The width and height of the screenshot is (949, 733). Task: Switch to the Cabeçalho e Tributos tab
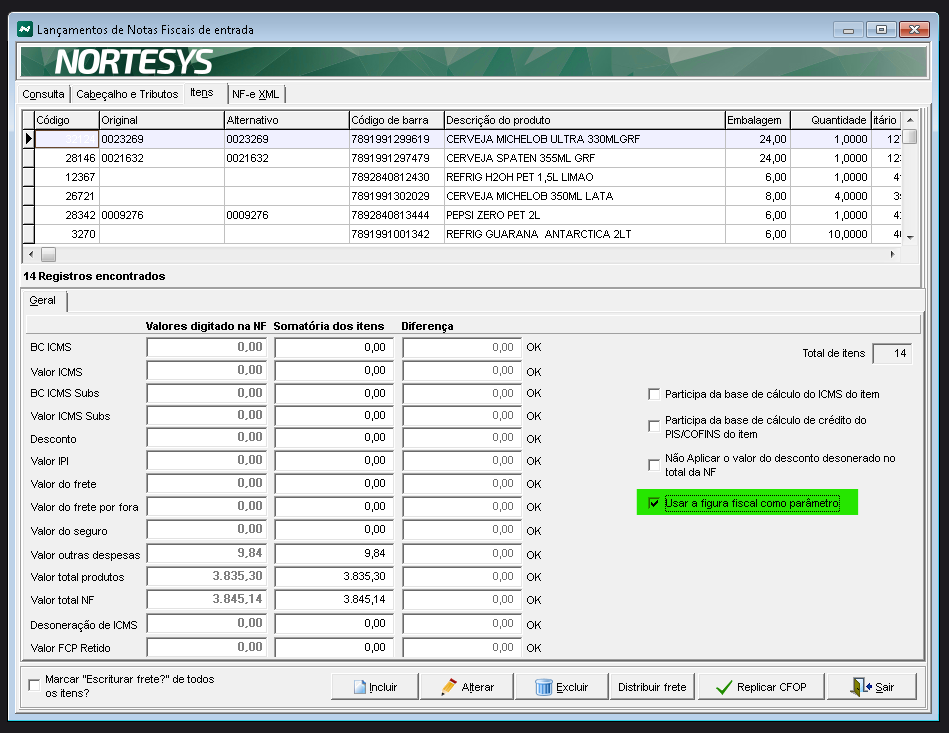126,94
